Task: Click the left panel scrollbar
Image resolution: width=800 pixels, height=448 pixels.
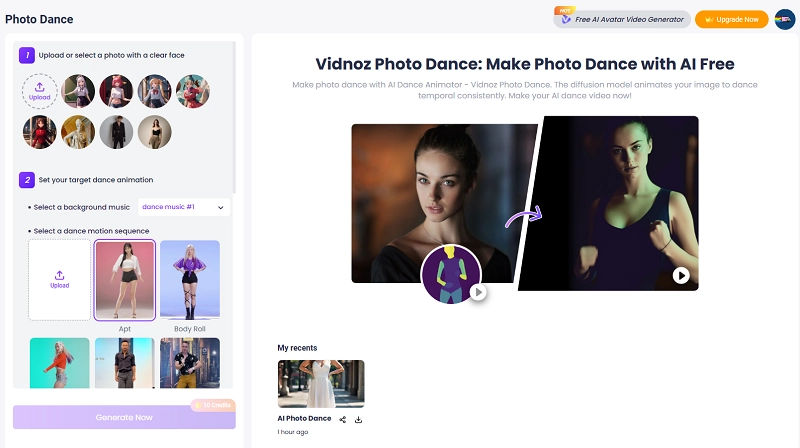Action: pos(234,117)
